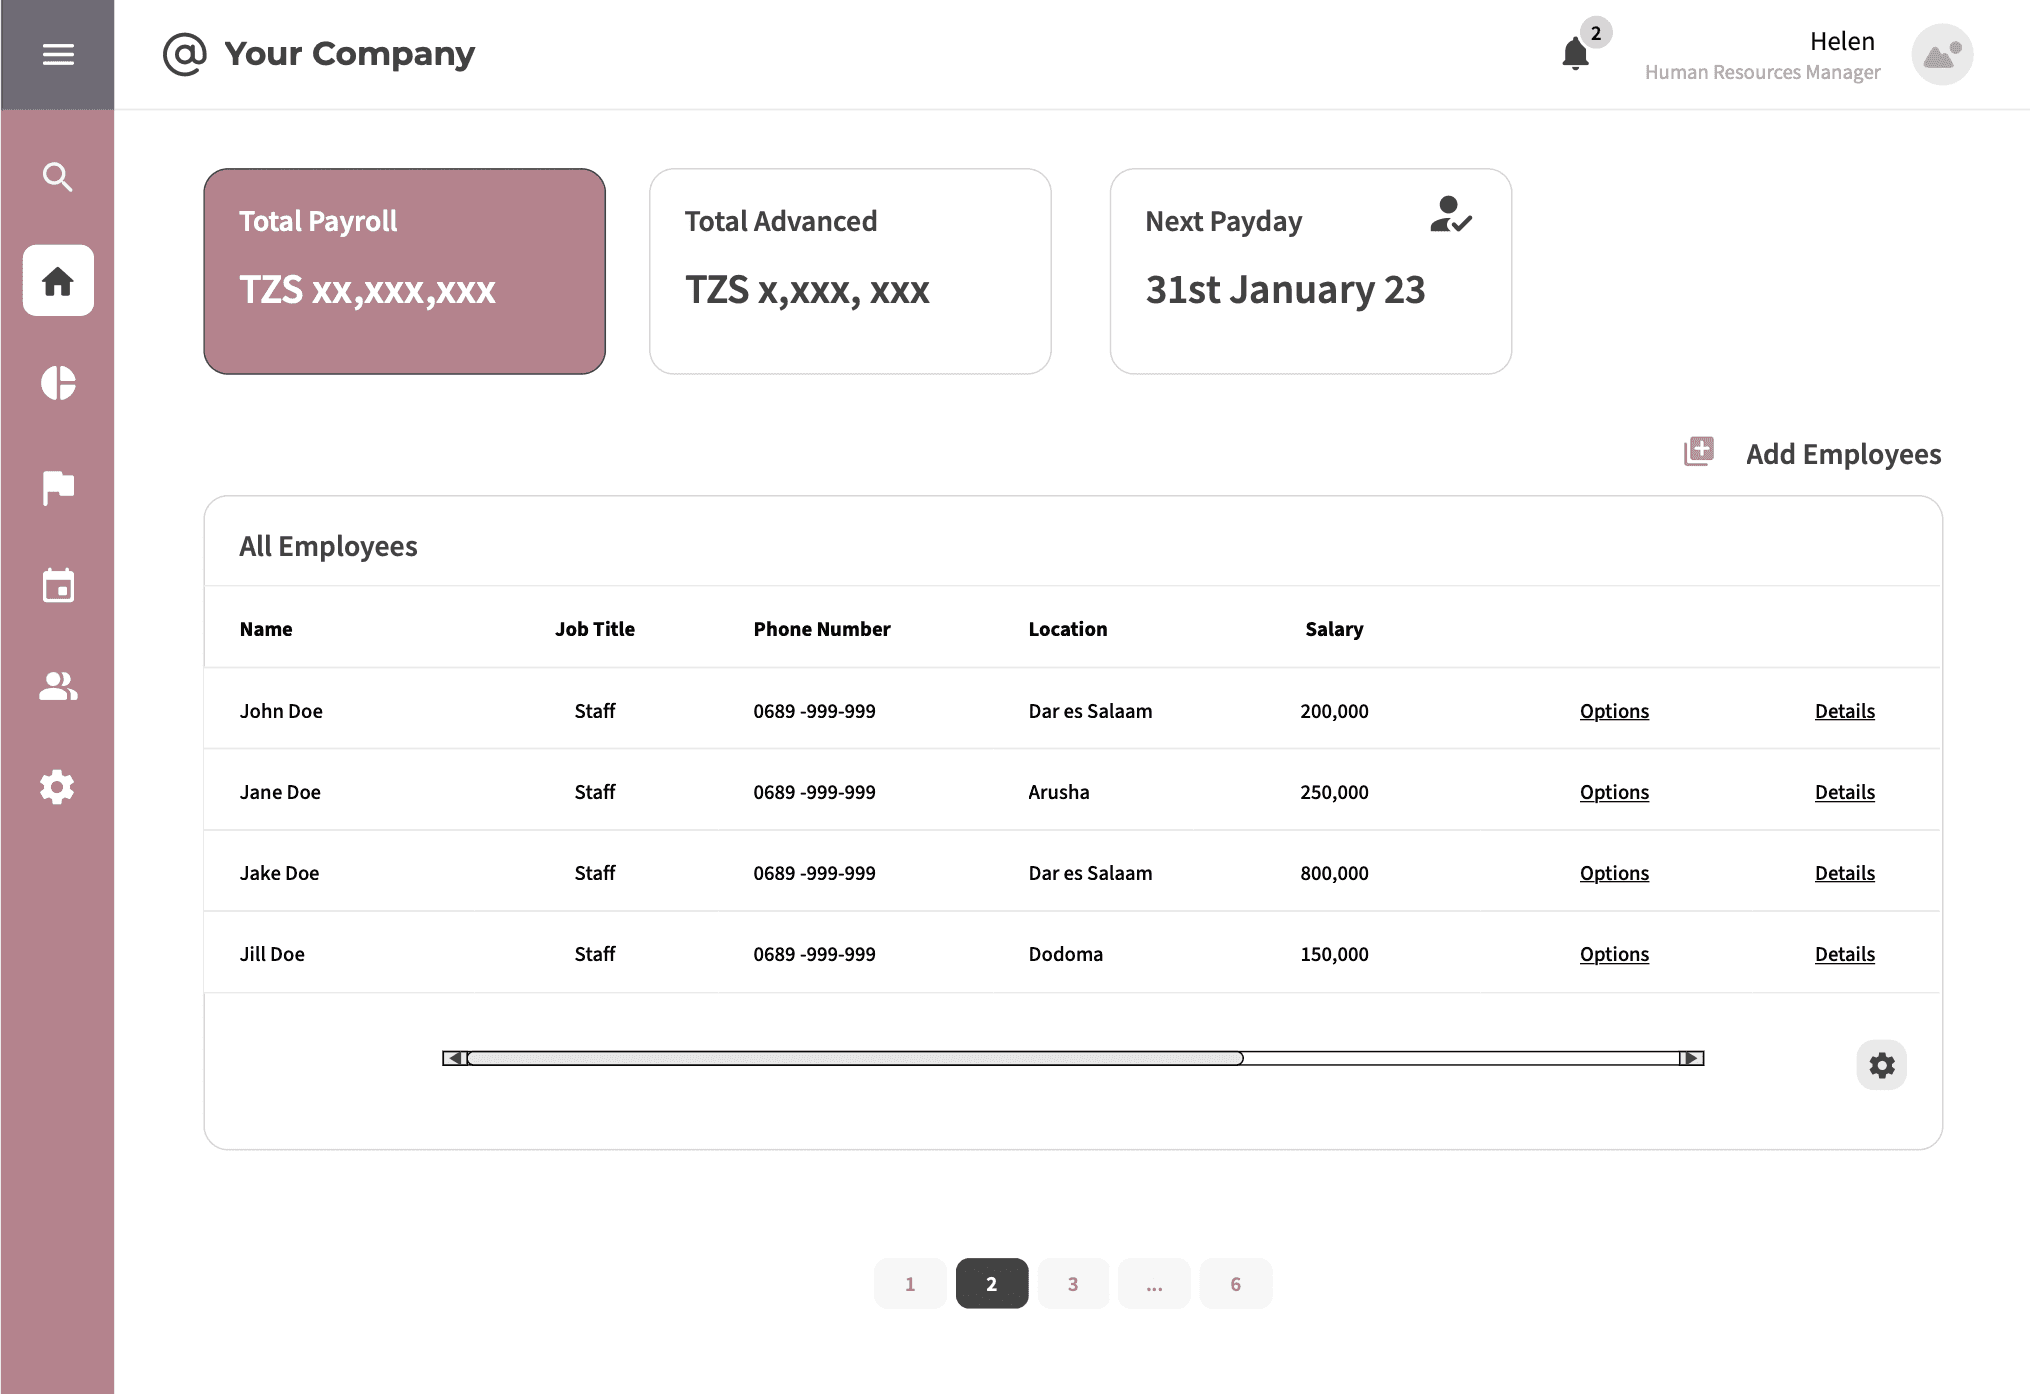Image resolution: width=2030 pixels, height=1394 pixels.
Task: Open Options for John Doe
Action: point(1613,710)
